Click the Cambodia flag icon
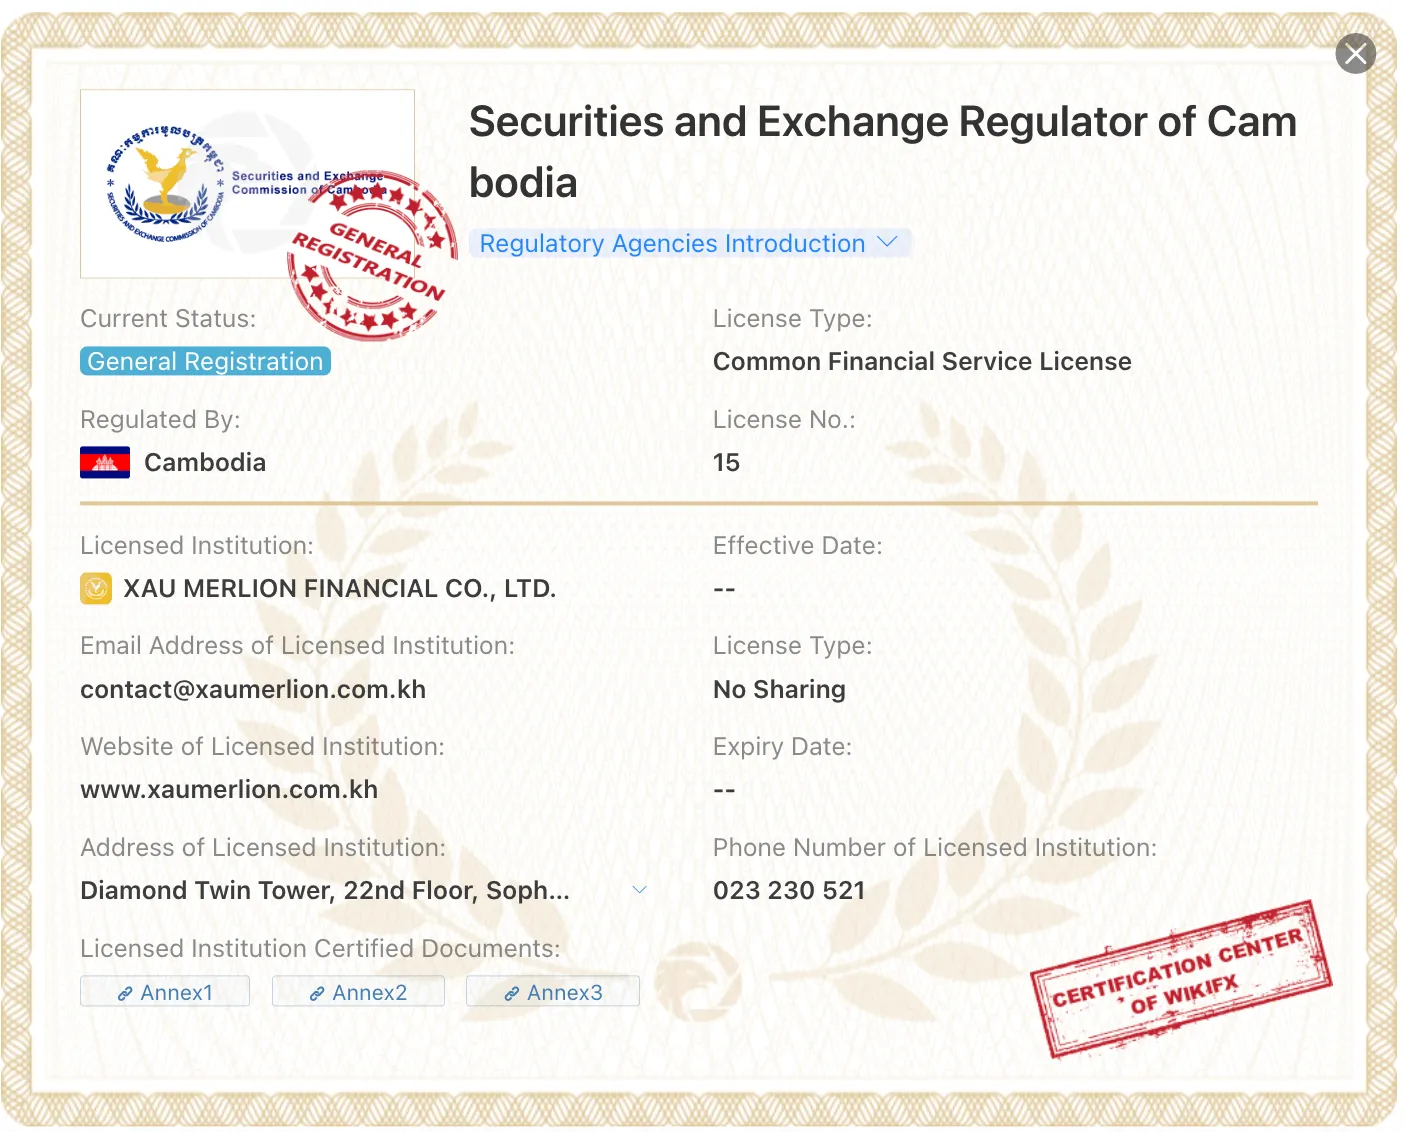The height and width of the screenshot is (1132, 1406). [105, 462]
